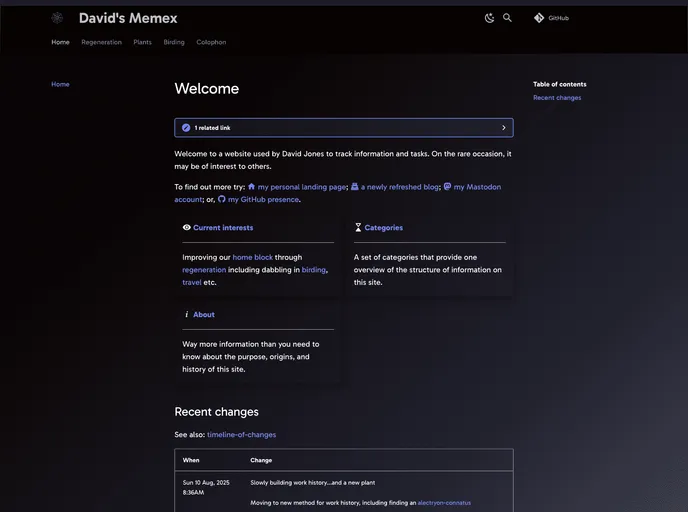Screen dimensions: 688x512
Task: Click the GitHub octocat icon in text
Action: click(x=222, y=199)
